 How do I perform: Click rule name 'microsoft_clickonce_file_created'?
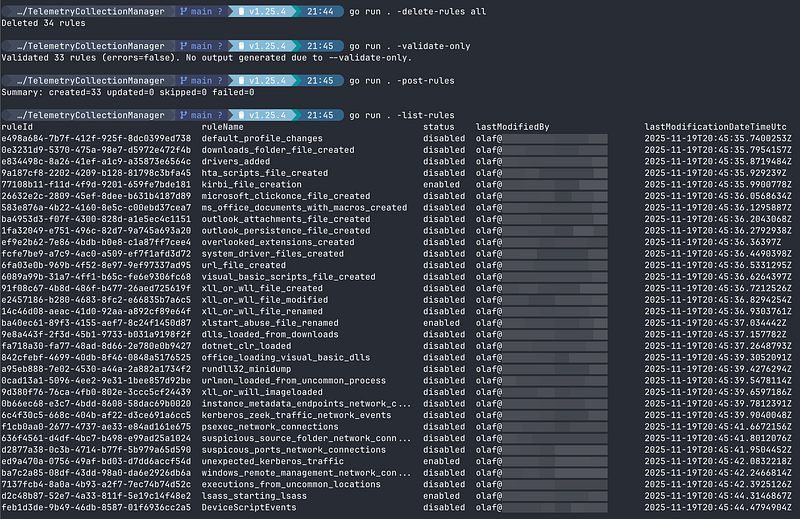point(286,196)
